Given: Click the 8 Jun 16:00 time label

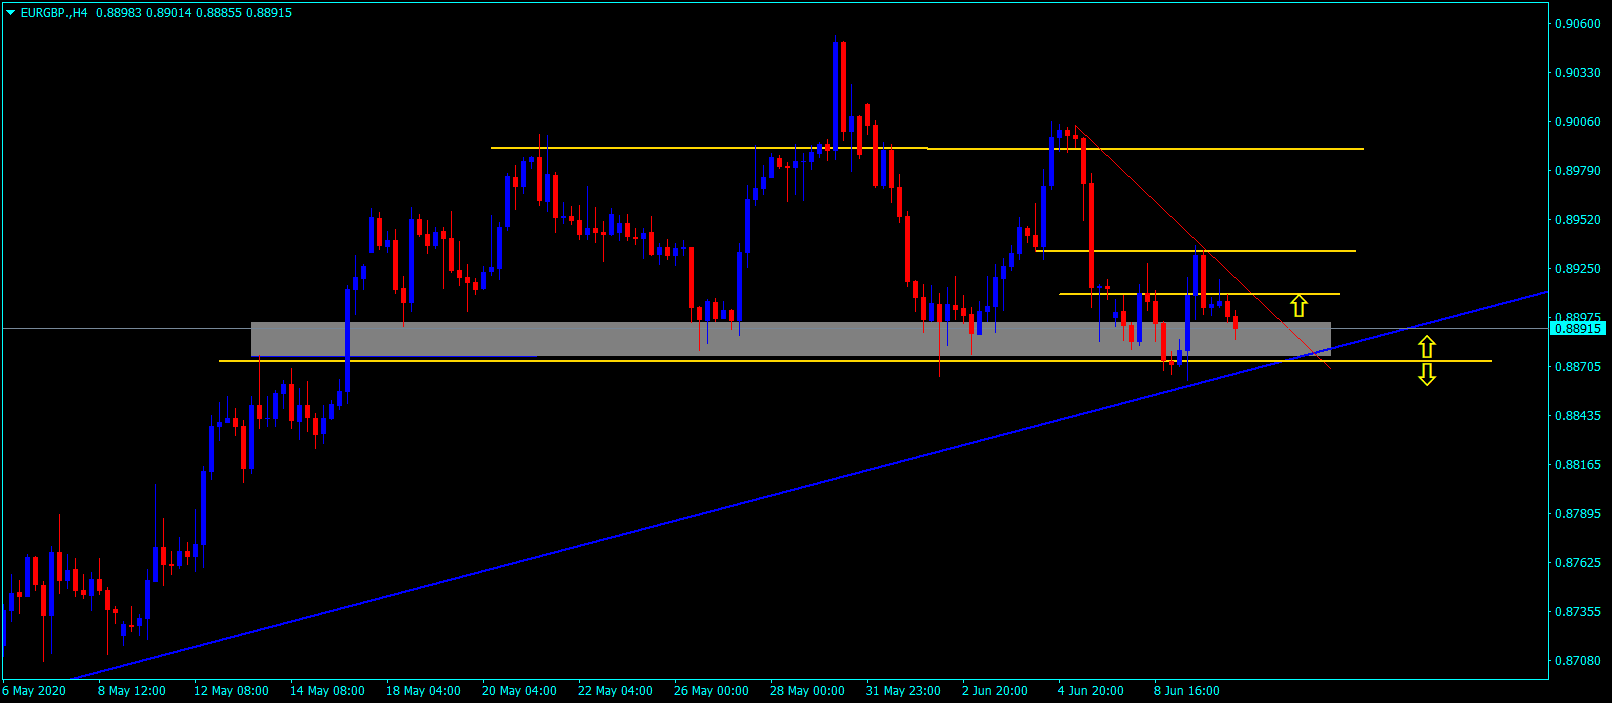Looking at the screenshot, I should (1187, 691).
